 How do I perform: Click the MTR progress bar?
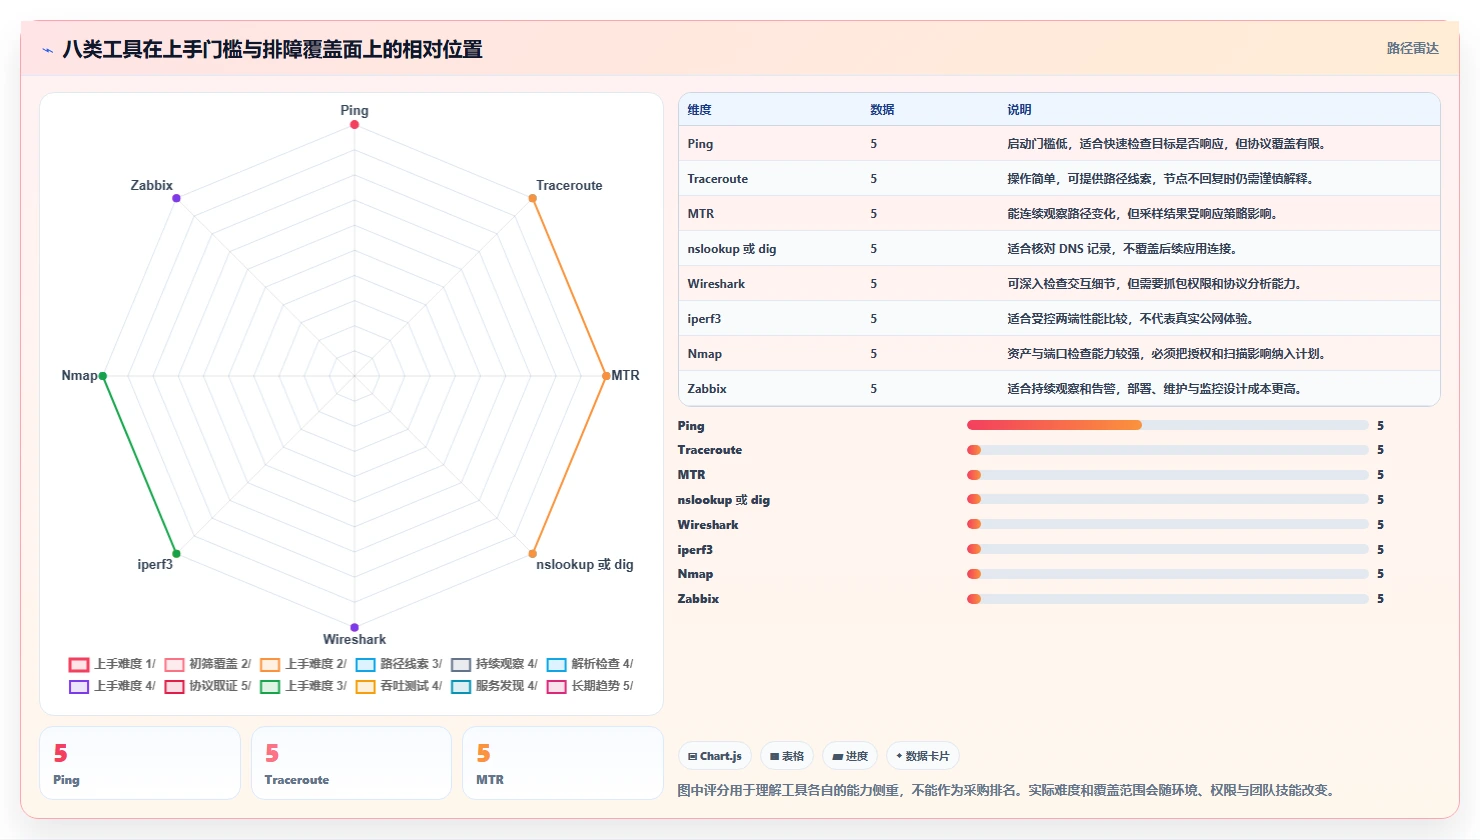(1168, 475)
